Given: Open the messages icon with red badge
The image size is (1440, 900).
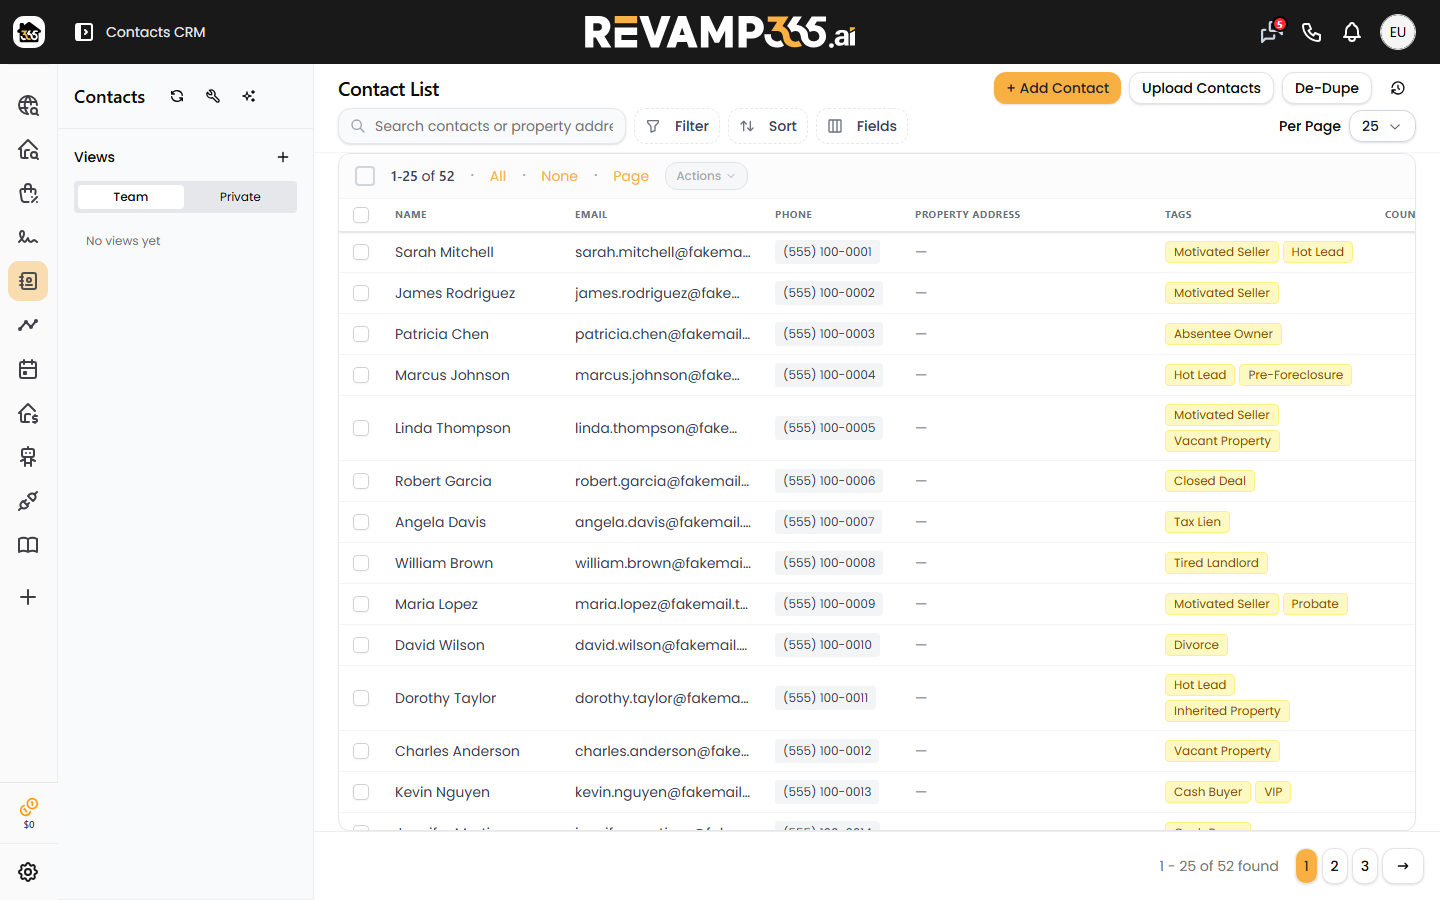Looking at the screenshot, I should (x=1271, y=32).
